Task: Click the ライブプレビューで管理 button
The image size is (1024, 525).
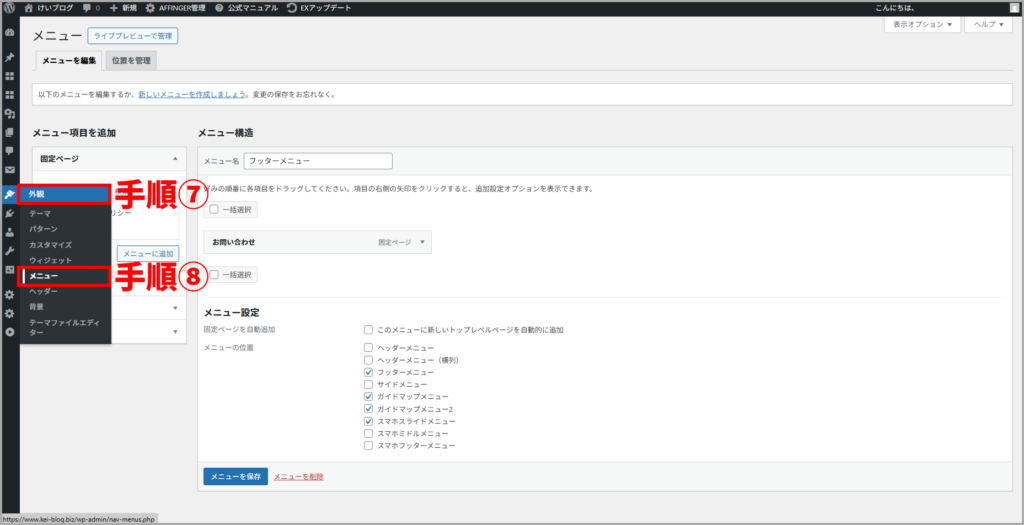Action: coord(132,36)
